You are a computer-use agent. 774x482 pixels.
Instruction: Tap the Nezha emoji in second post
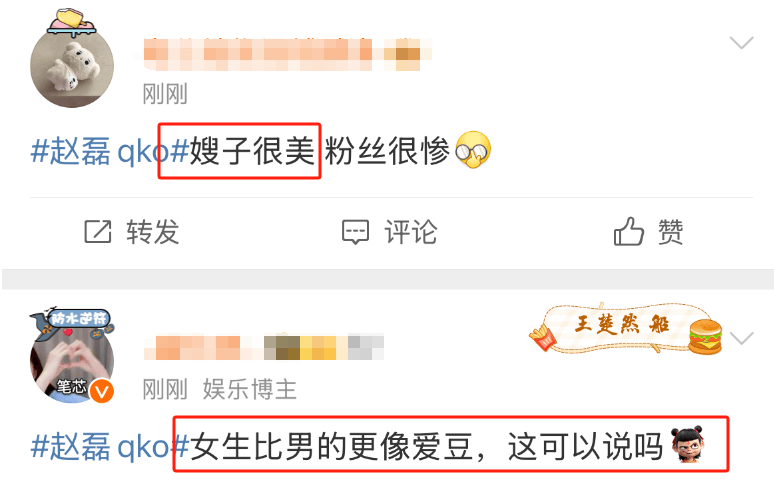pyautogui.click(x=687, y=444)
